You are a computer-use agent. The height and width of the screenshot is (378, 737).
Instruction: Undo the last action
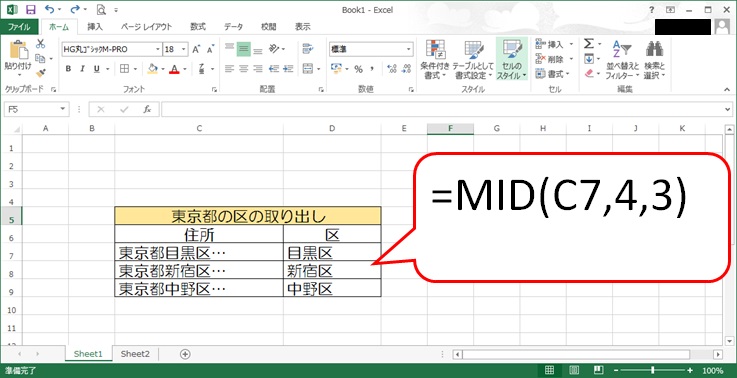tap(49, 9)
